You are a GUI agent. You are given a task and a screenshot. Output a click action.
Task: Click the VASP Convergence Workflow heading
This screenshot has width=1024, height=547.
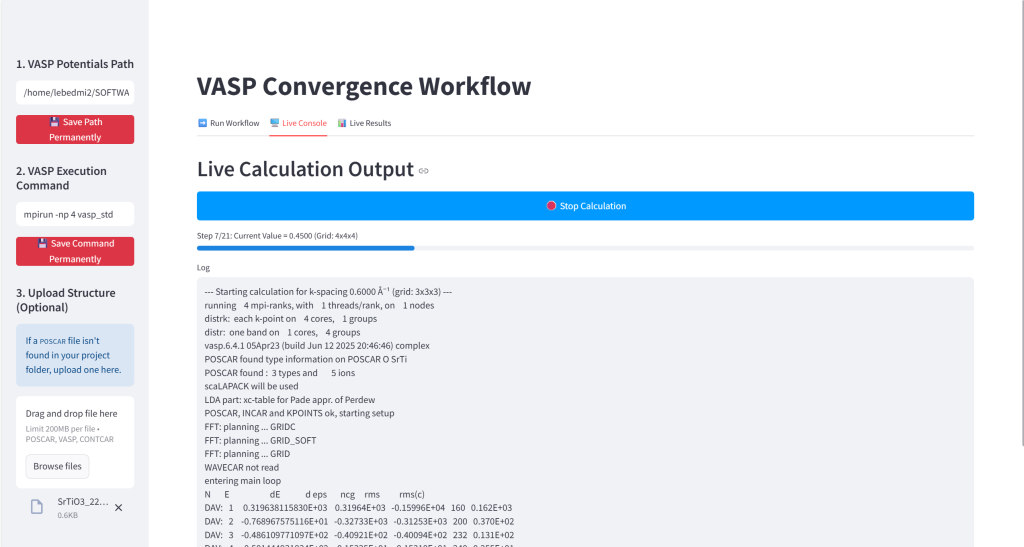(364, 86)
